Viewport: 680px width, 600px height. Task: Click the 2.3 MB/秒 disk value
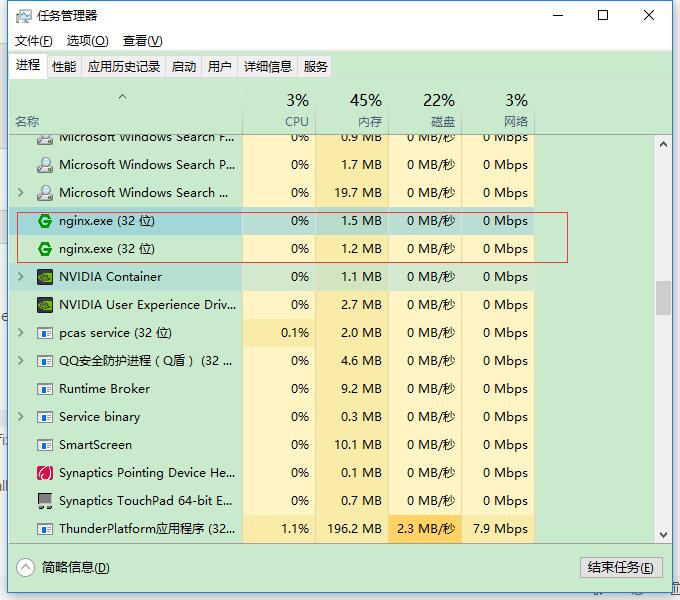coord(426,529)
